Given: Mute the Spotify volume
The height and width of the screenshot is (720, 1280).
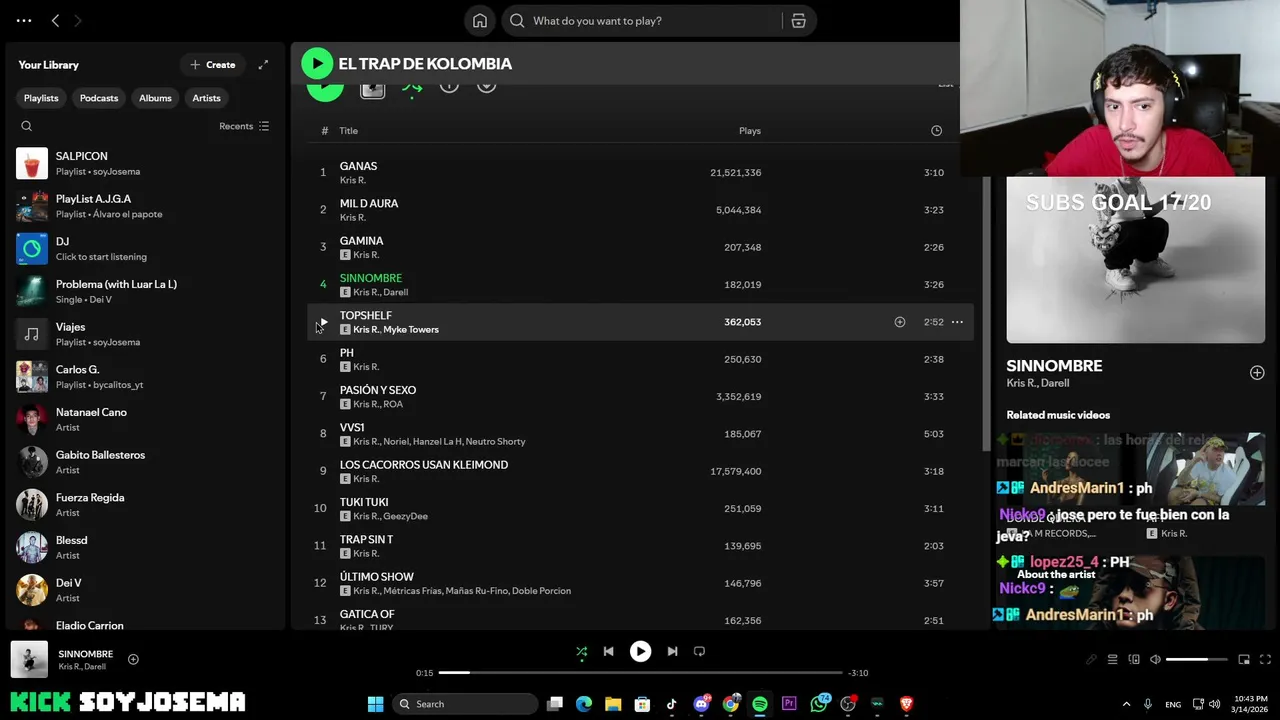Looking at the screenshot, I should (1155, 660).
